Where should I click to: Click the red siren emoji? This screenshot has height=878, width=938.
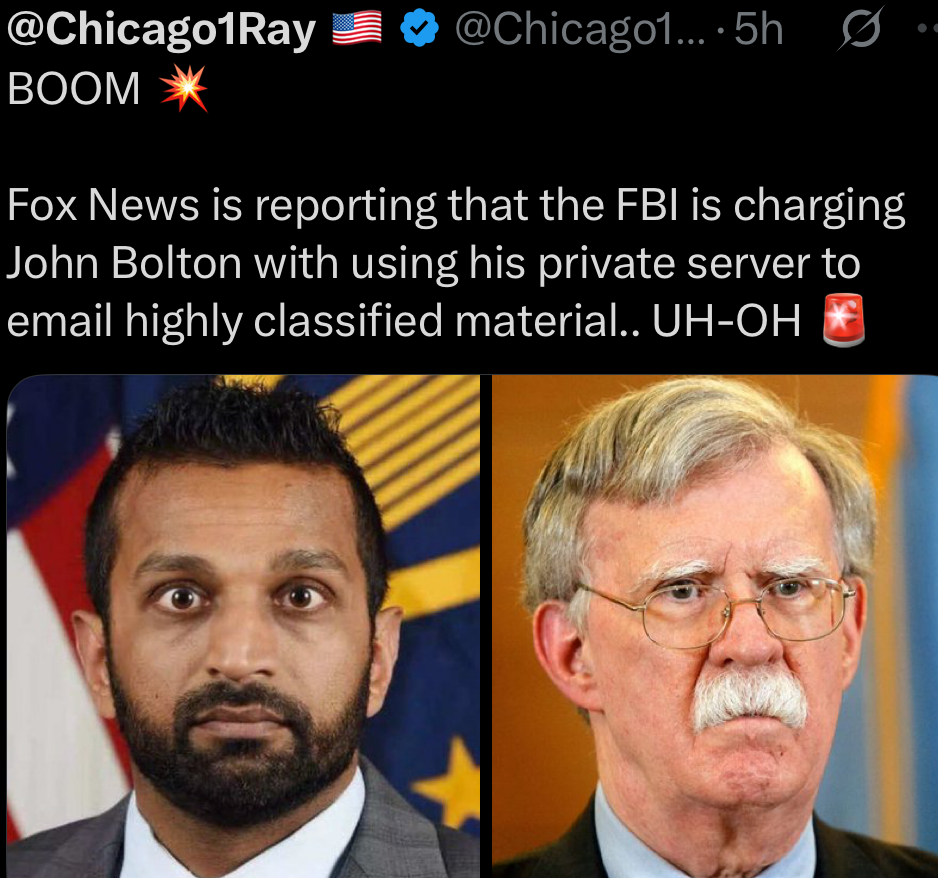pos(843,320)
